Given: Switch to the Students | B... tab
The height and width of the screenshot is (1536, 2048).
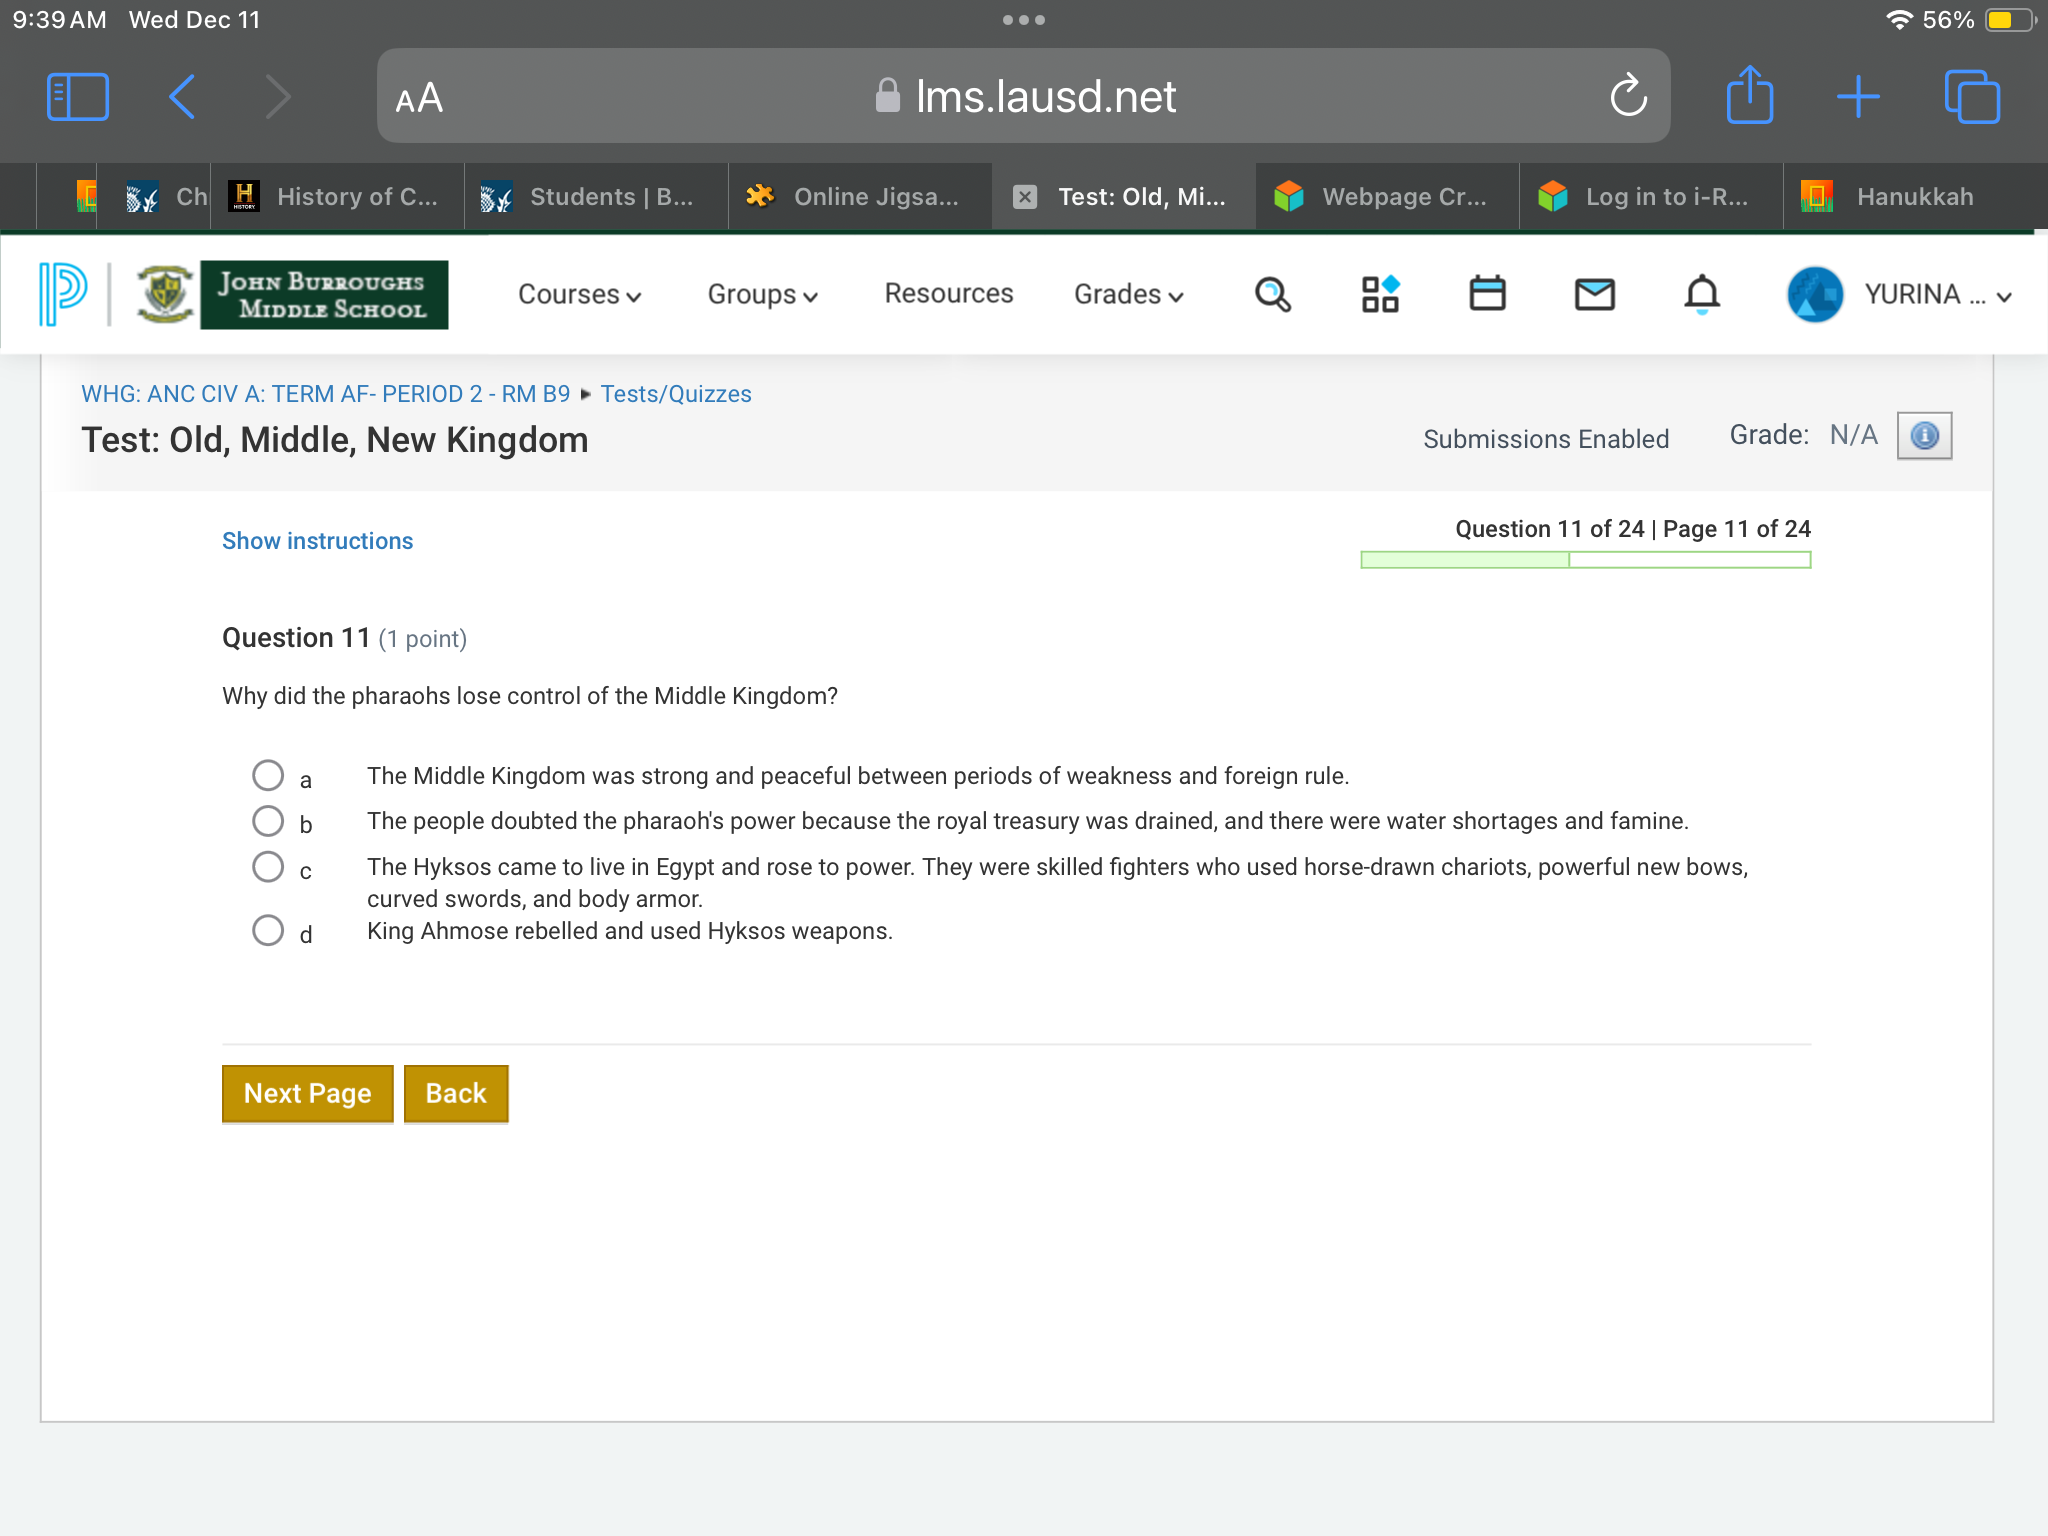Looking at the screenshot, I should 596,197.
